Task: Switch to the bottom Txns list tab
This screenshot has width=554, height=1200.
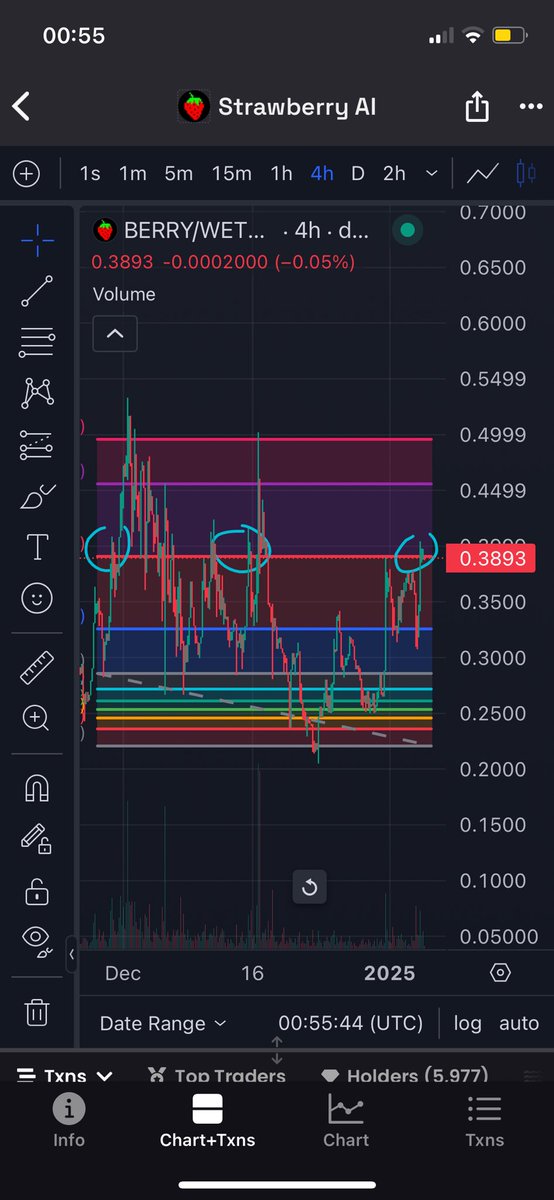Action: pyautogui.click(x=484, y=1120)
